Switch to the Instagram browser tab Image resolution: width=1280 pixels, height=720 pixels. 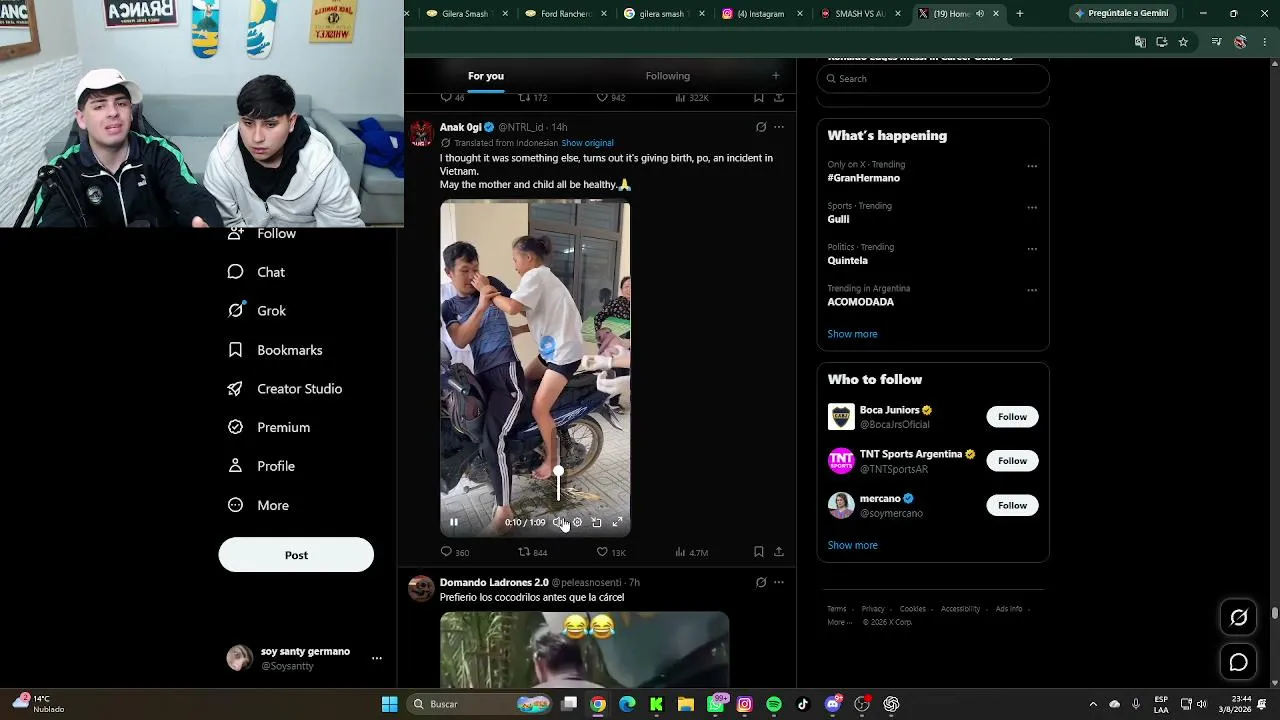tap(762, 14)
